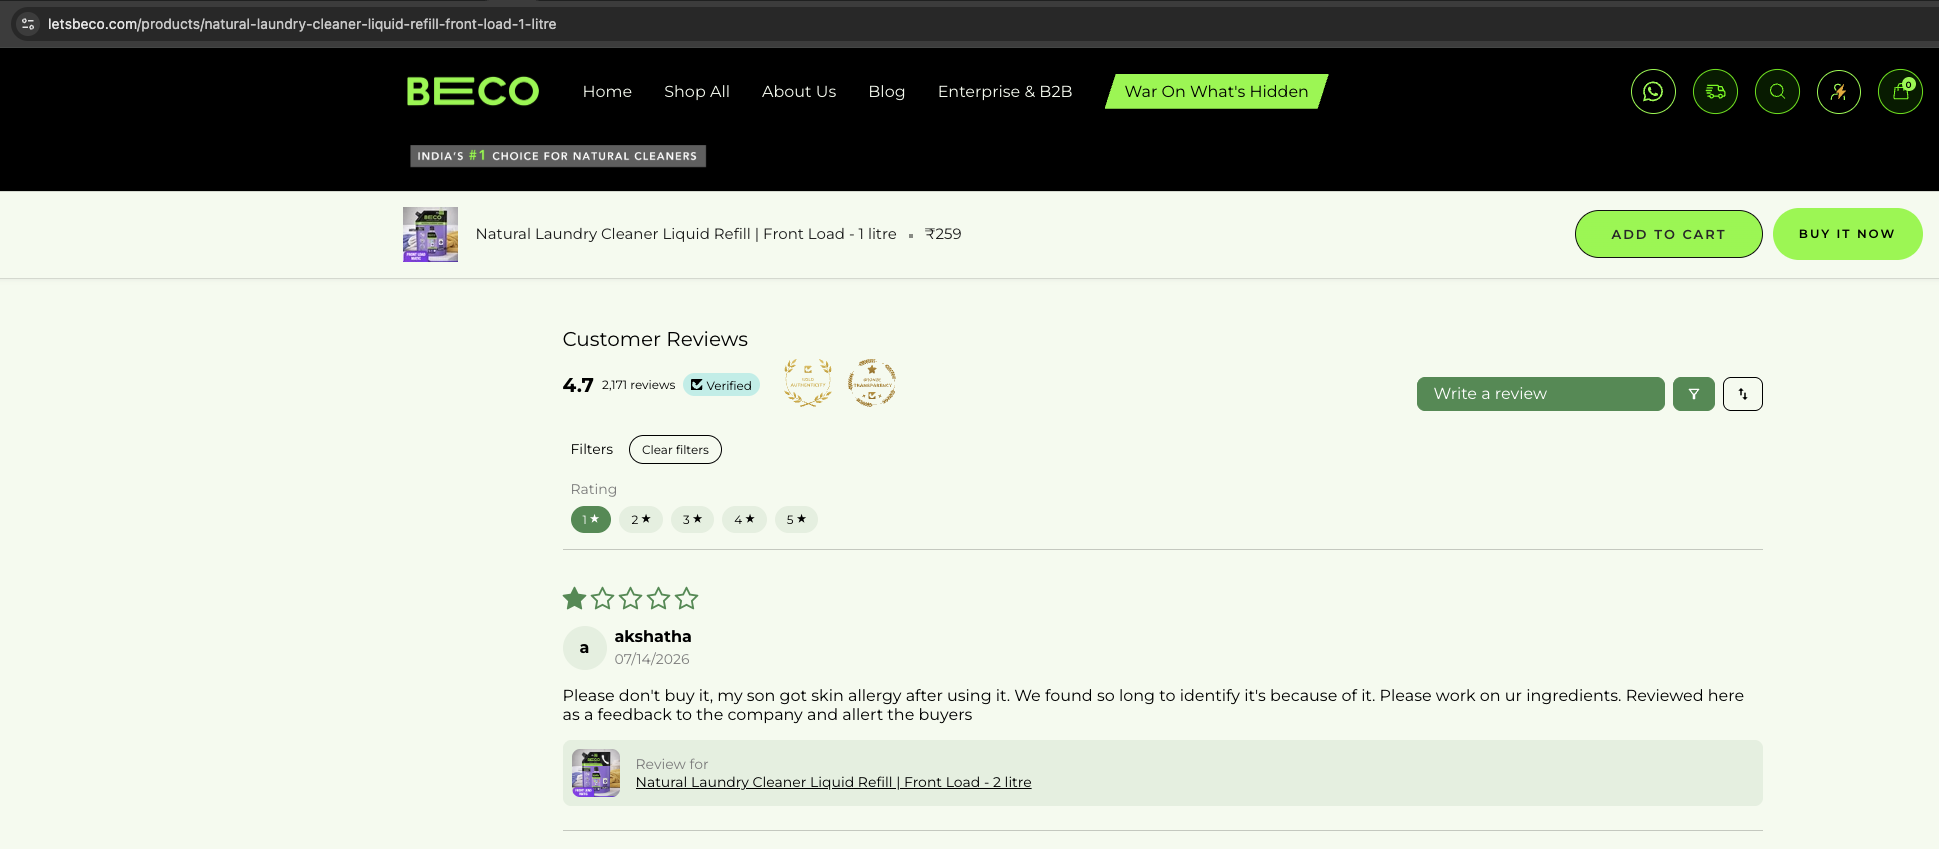Open the Shop All menu
Viewport: 1939px width, 849px height.
[697, 92]
